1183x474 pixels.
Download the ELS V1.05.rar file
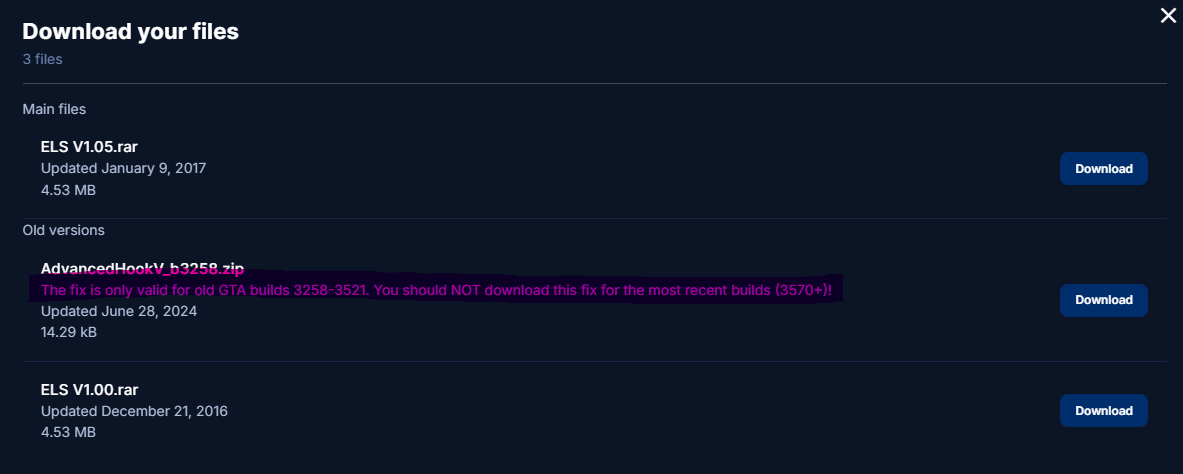click(1103, 169)
